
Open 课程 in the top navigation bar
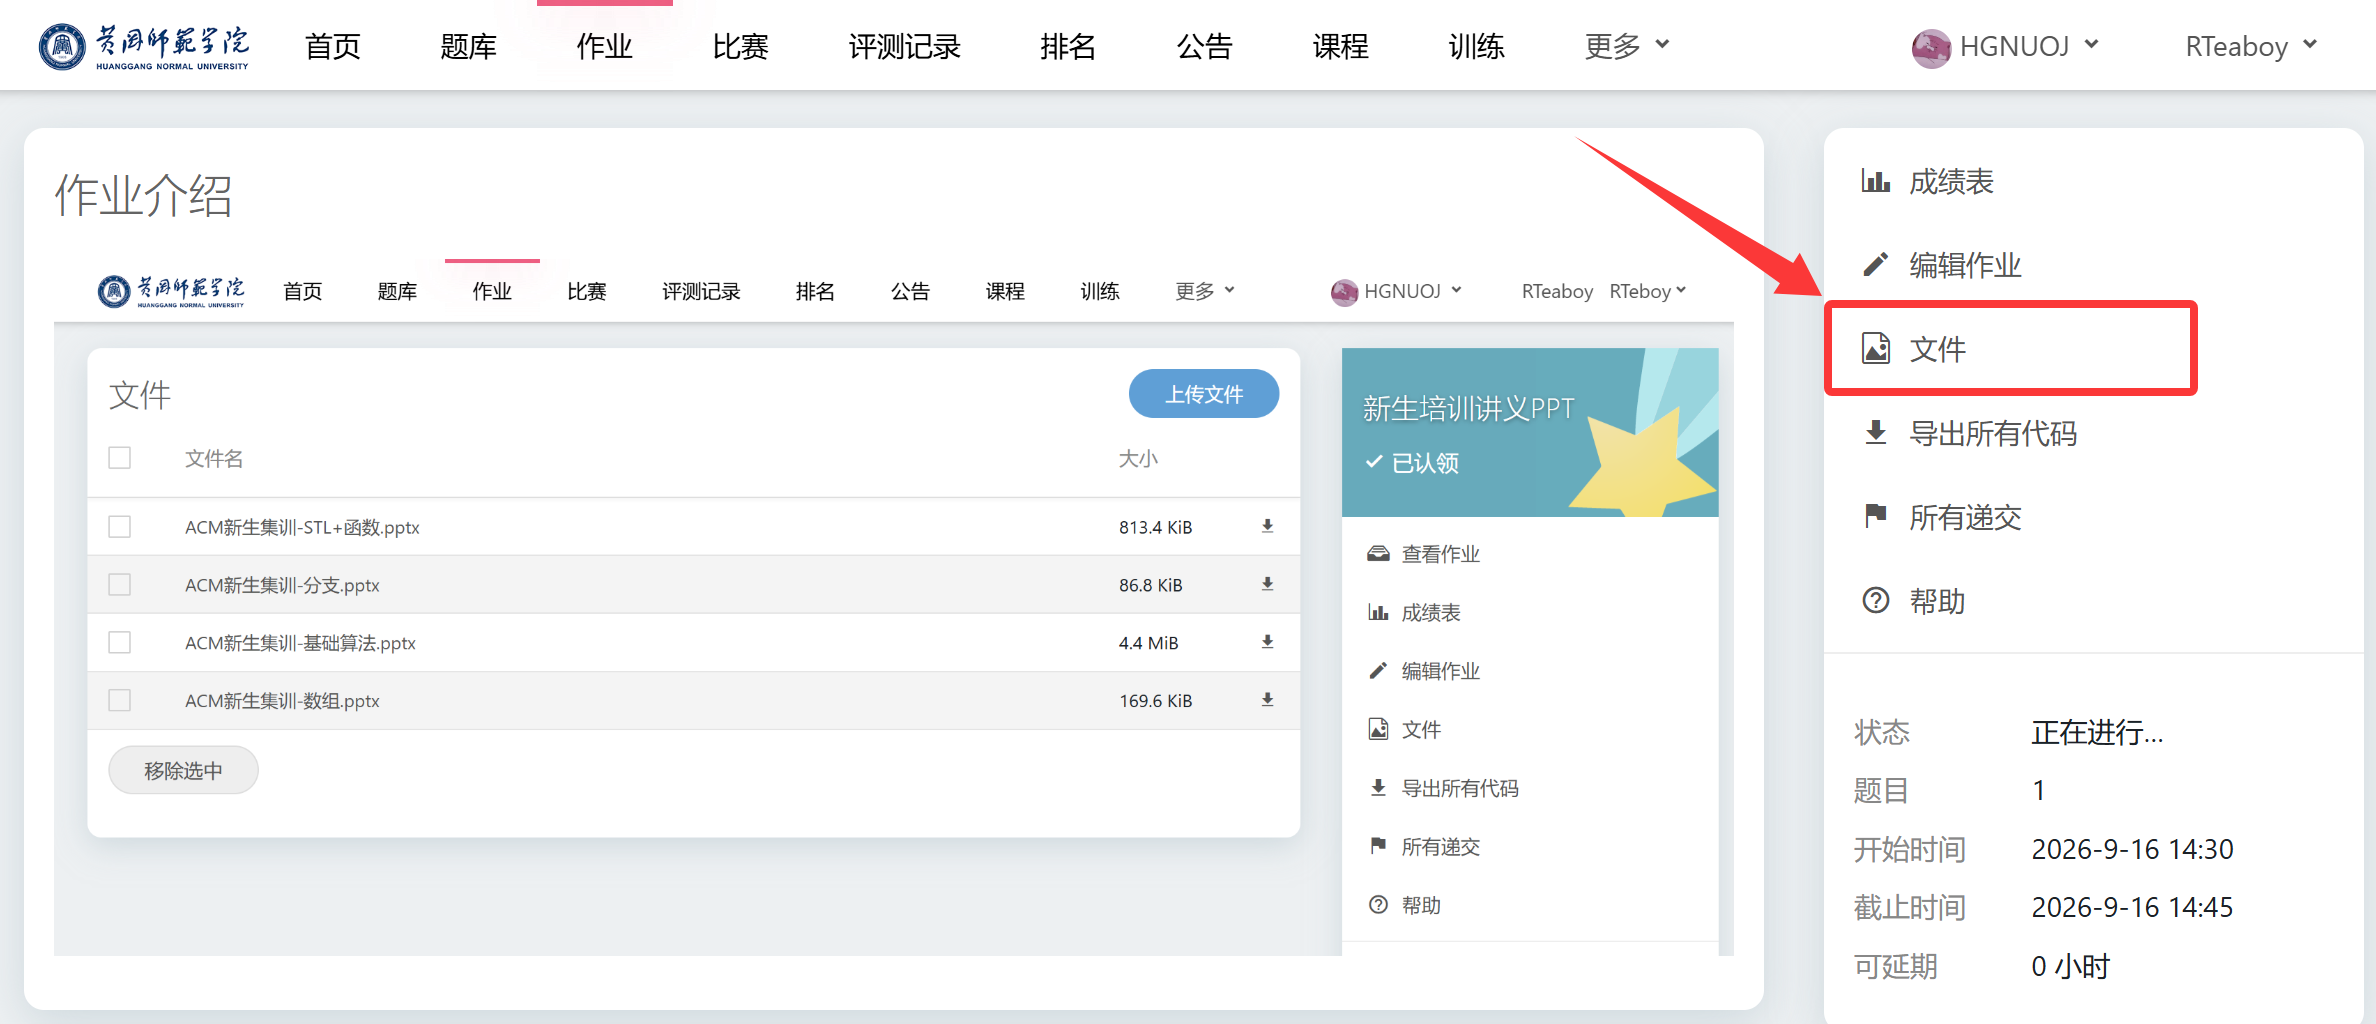pos(1341,46)
